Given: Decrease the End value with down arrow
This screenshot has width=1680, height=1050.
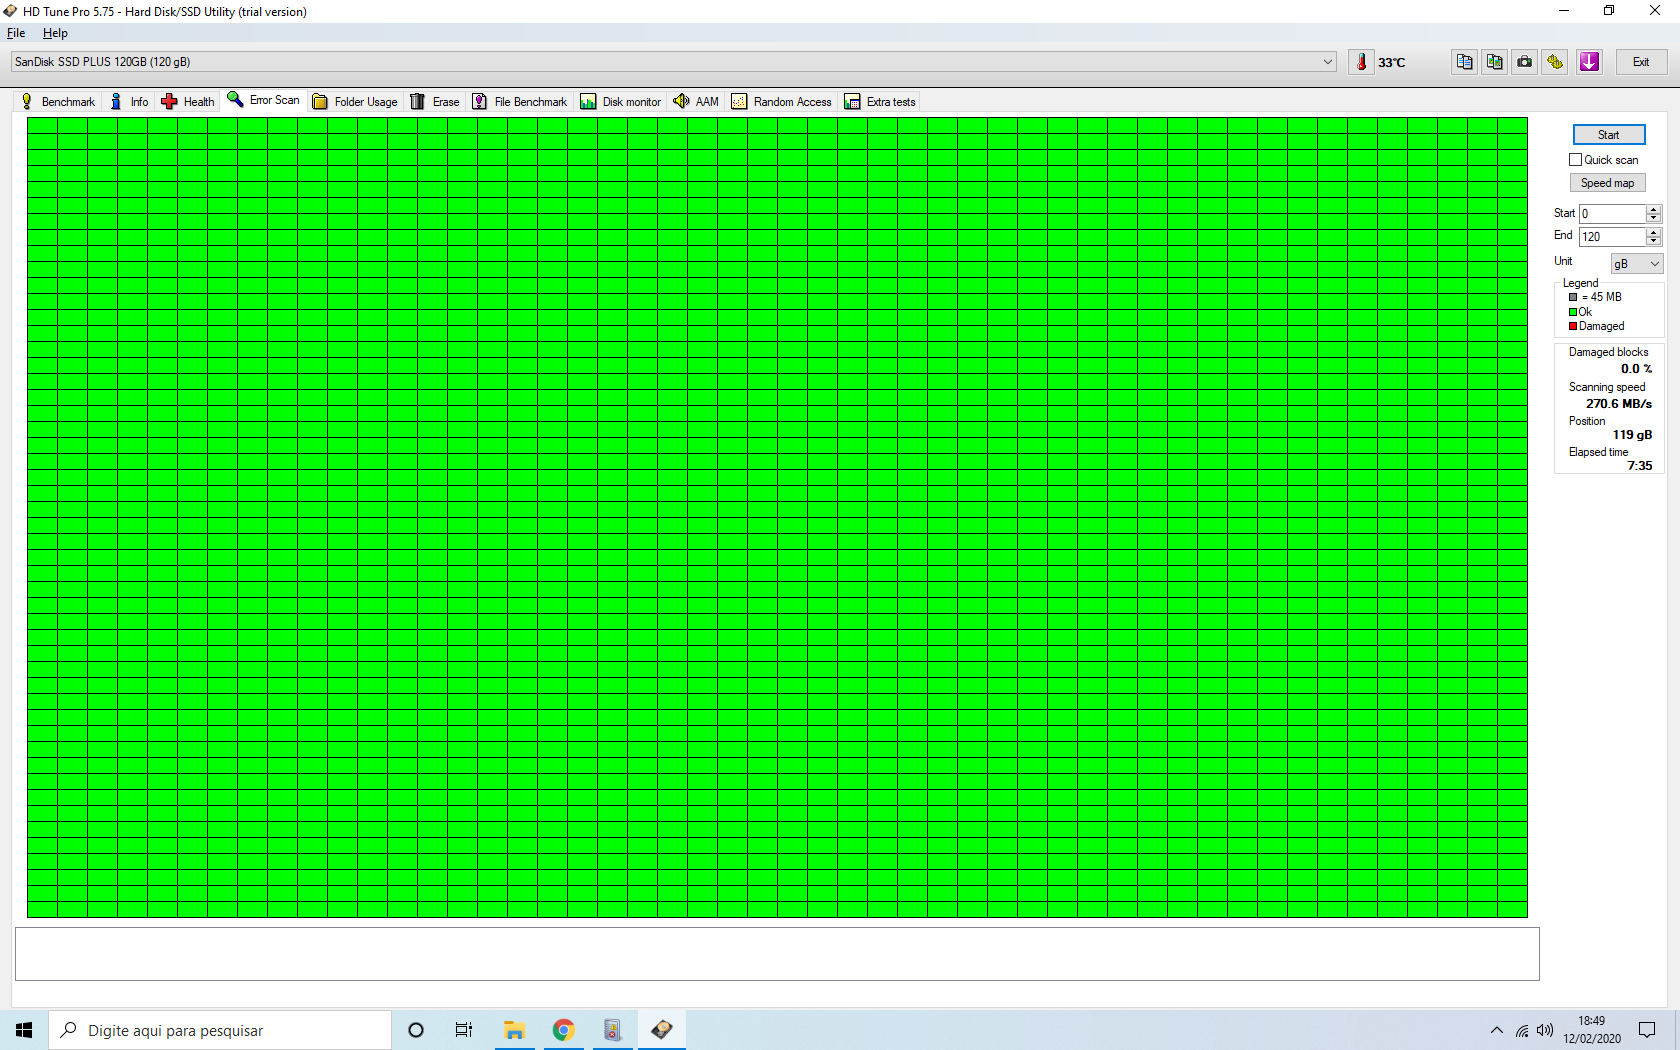Looking at the screenshot, I should [x=1654, y=241].
